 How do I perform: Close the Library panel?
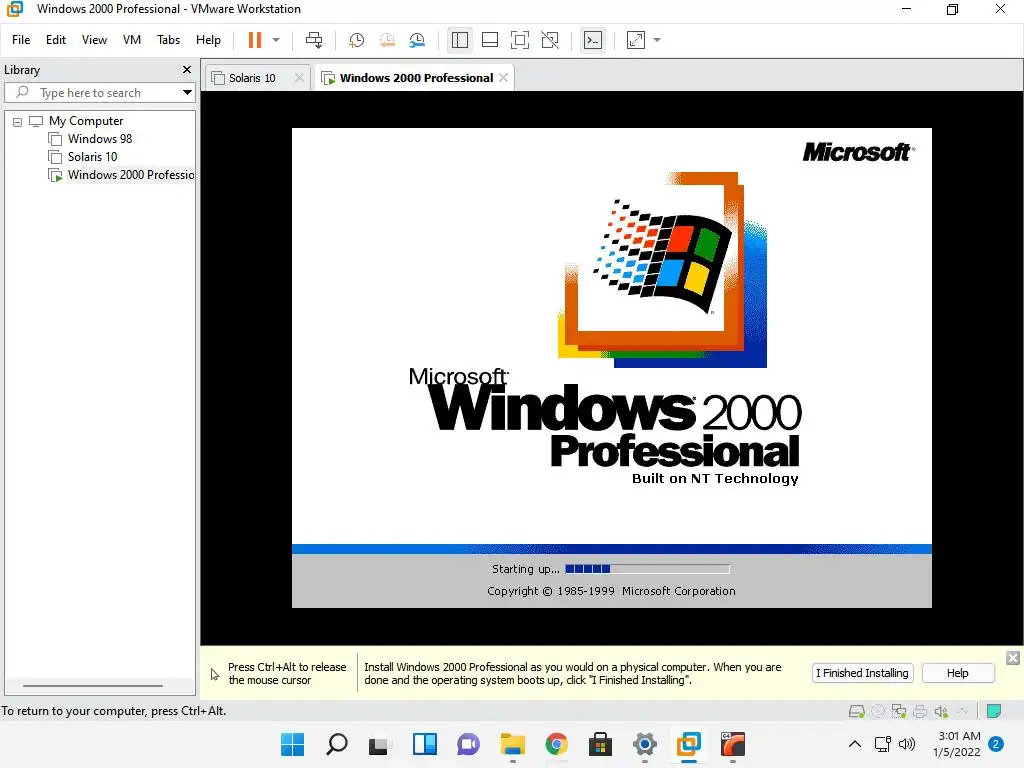coord(187,70)
